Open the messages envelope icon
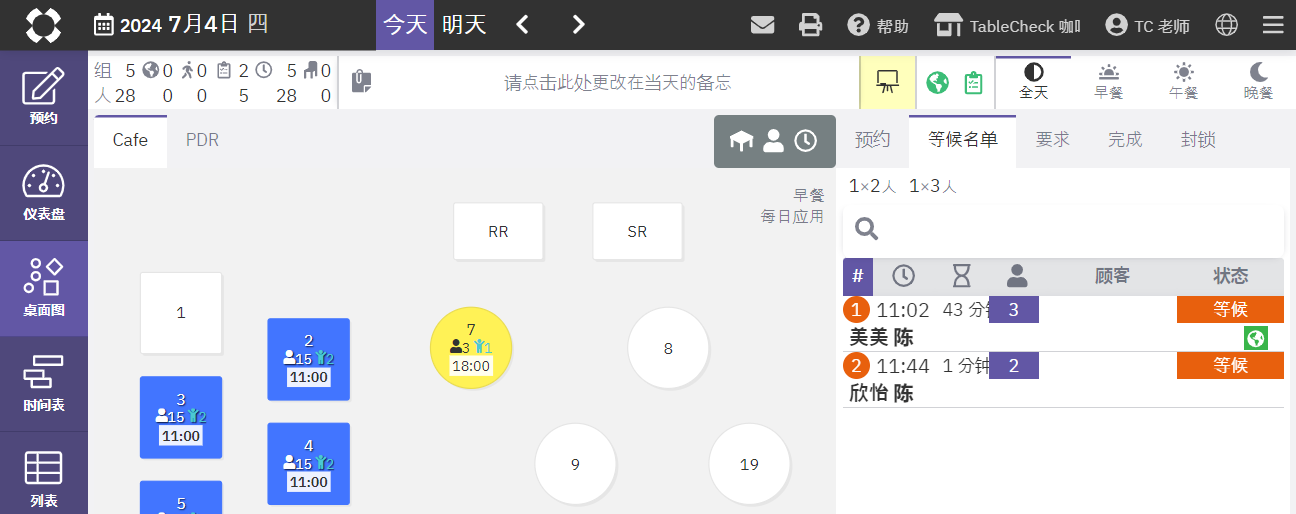1296x514 pixels. (x=763, y=25)
